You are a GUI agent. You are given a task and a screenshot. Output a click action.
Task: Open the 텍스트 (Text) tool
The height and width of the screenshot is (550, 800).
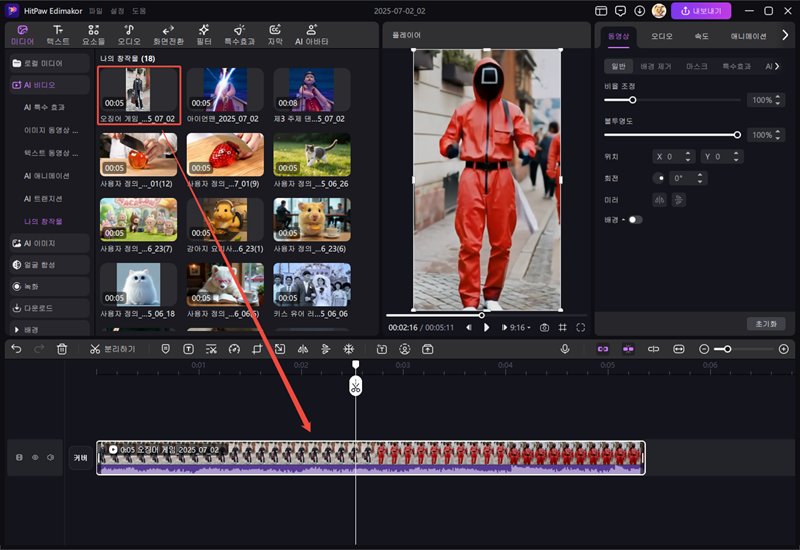[58, 35]
